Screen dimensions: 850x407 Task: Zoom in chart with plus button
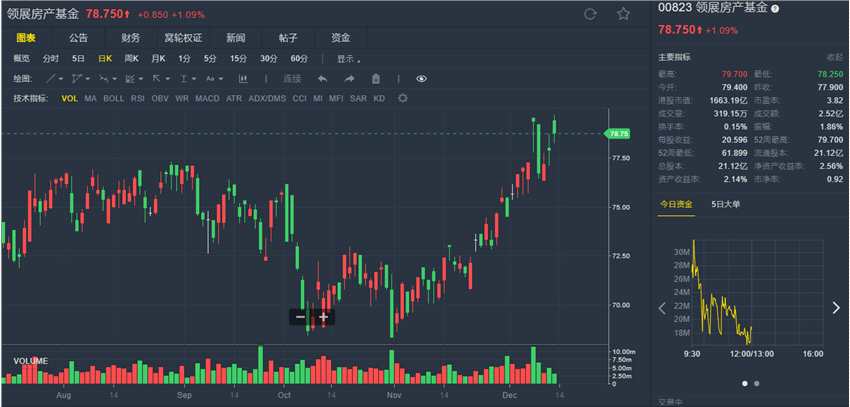pyautogui.click(x=324, y=317)
